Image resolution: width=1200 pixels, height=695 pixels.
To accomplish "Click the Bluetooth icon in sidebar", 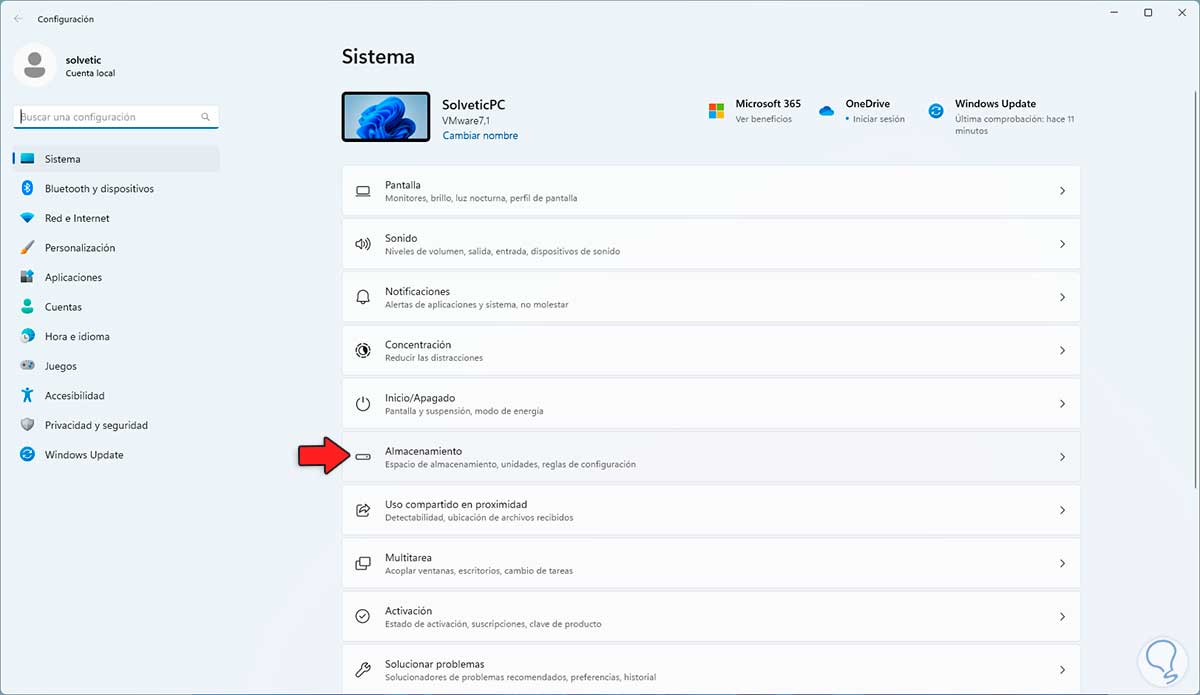I will point(27,188).
